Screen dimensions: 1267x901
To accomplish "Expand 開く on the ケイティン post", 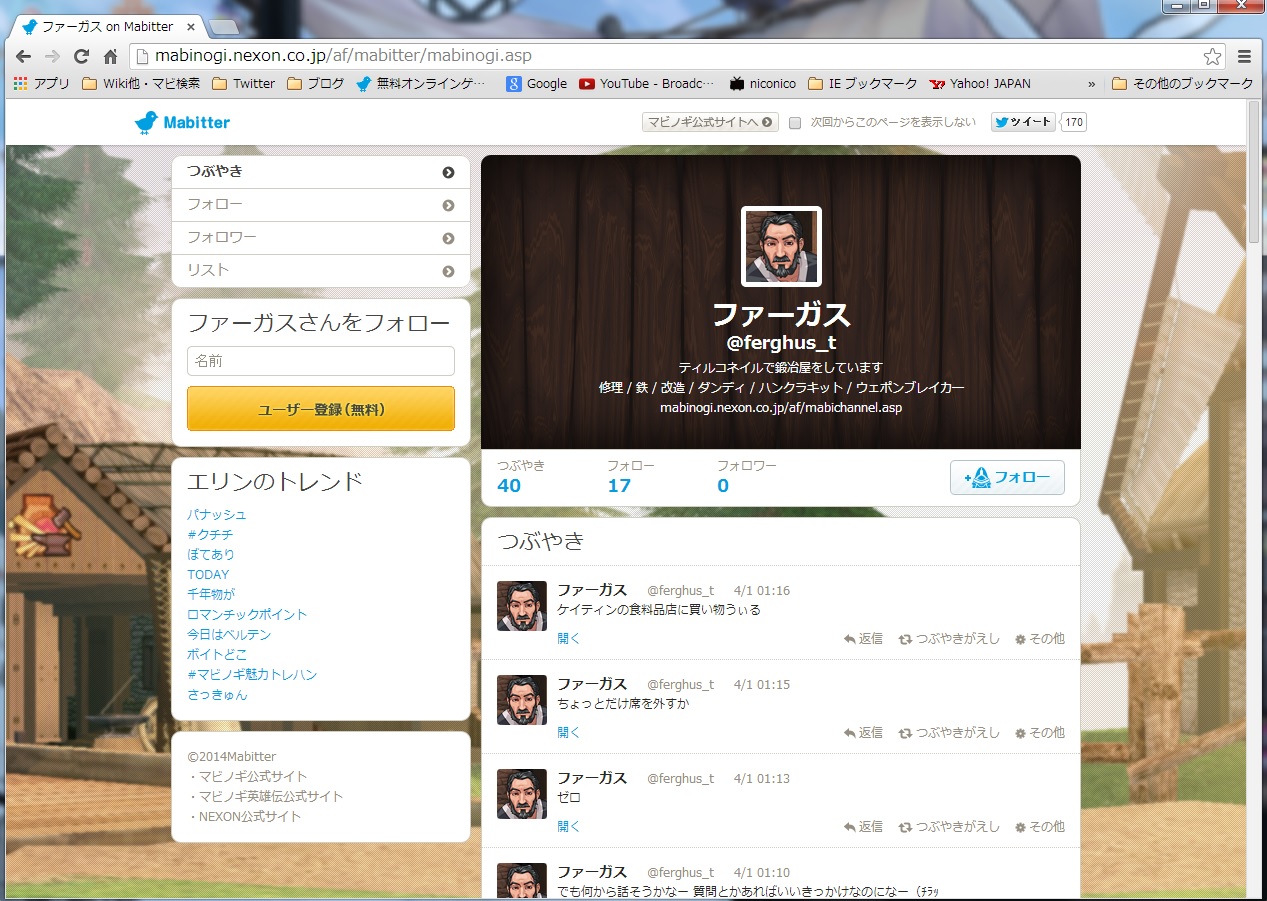I will click(569, 638).
